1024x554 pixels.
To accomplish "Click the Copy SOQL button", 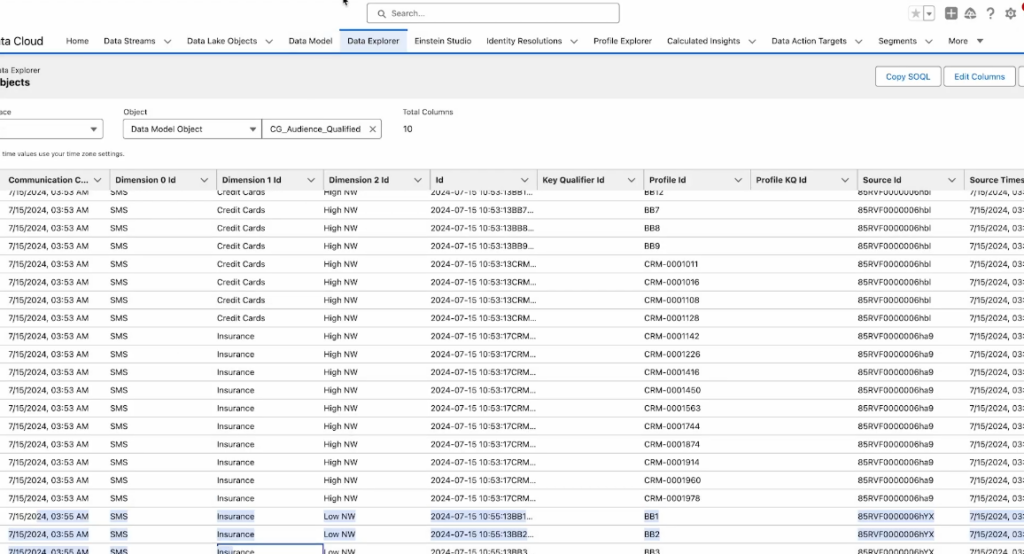I will coord(908,76).
